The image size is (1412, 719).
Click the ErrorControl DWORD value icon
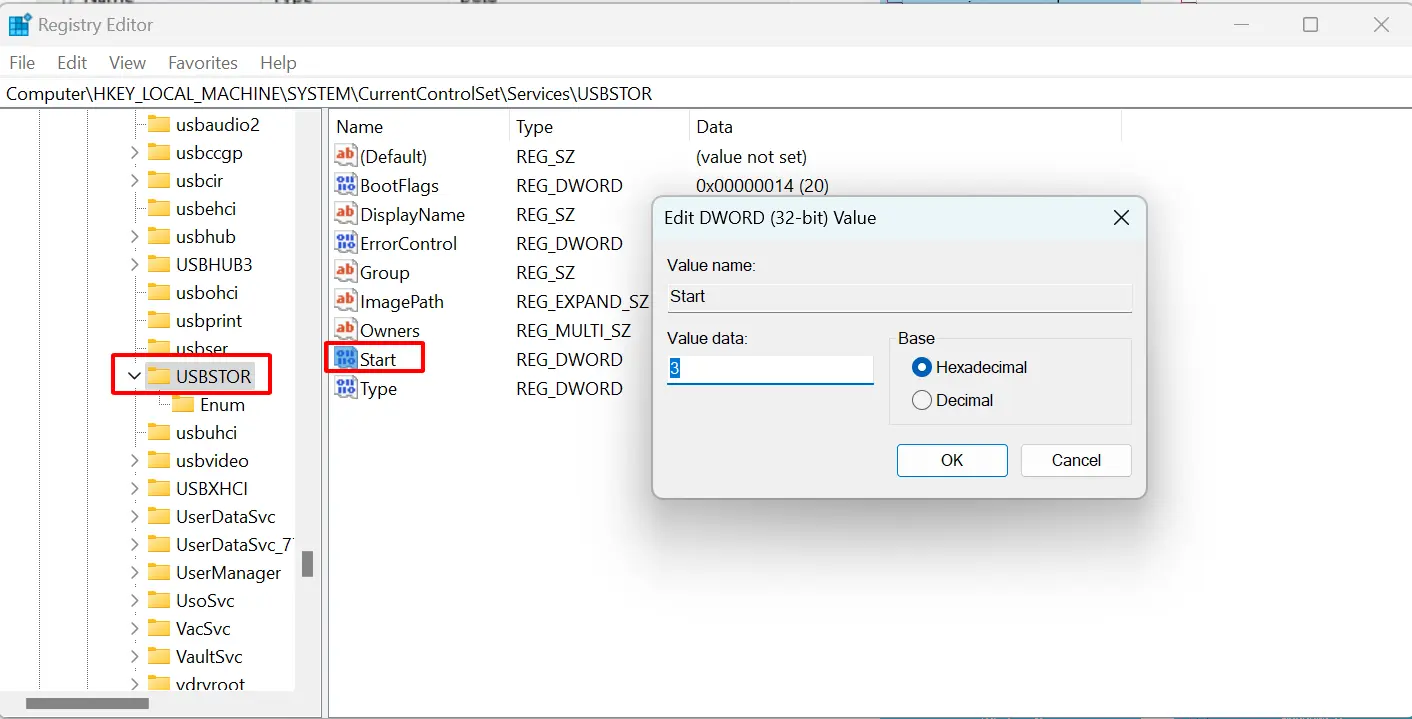click(x=345, y=243)
